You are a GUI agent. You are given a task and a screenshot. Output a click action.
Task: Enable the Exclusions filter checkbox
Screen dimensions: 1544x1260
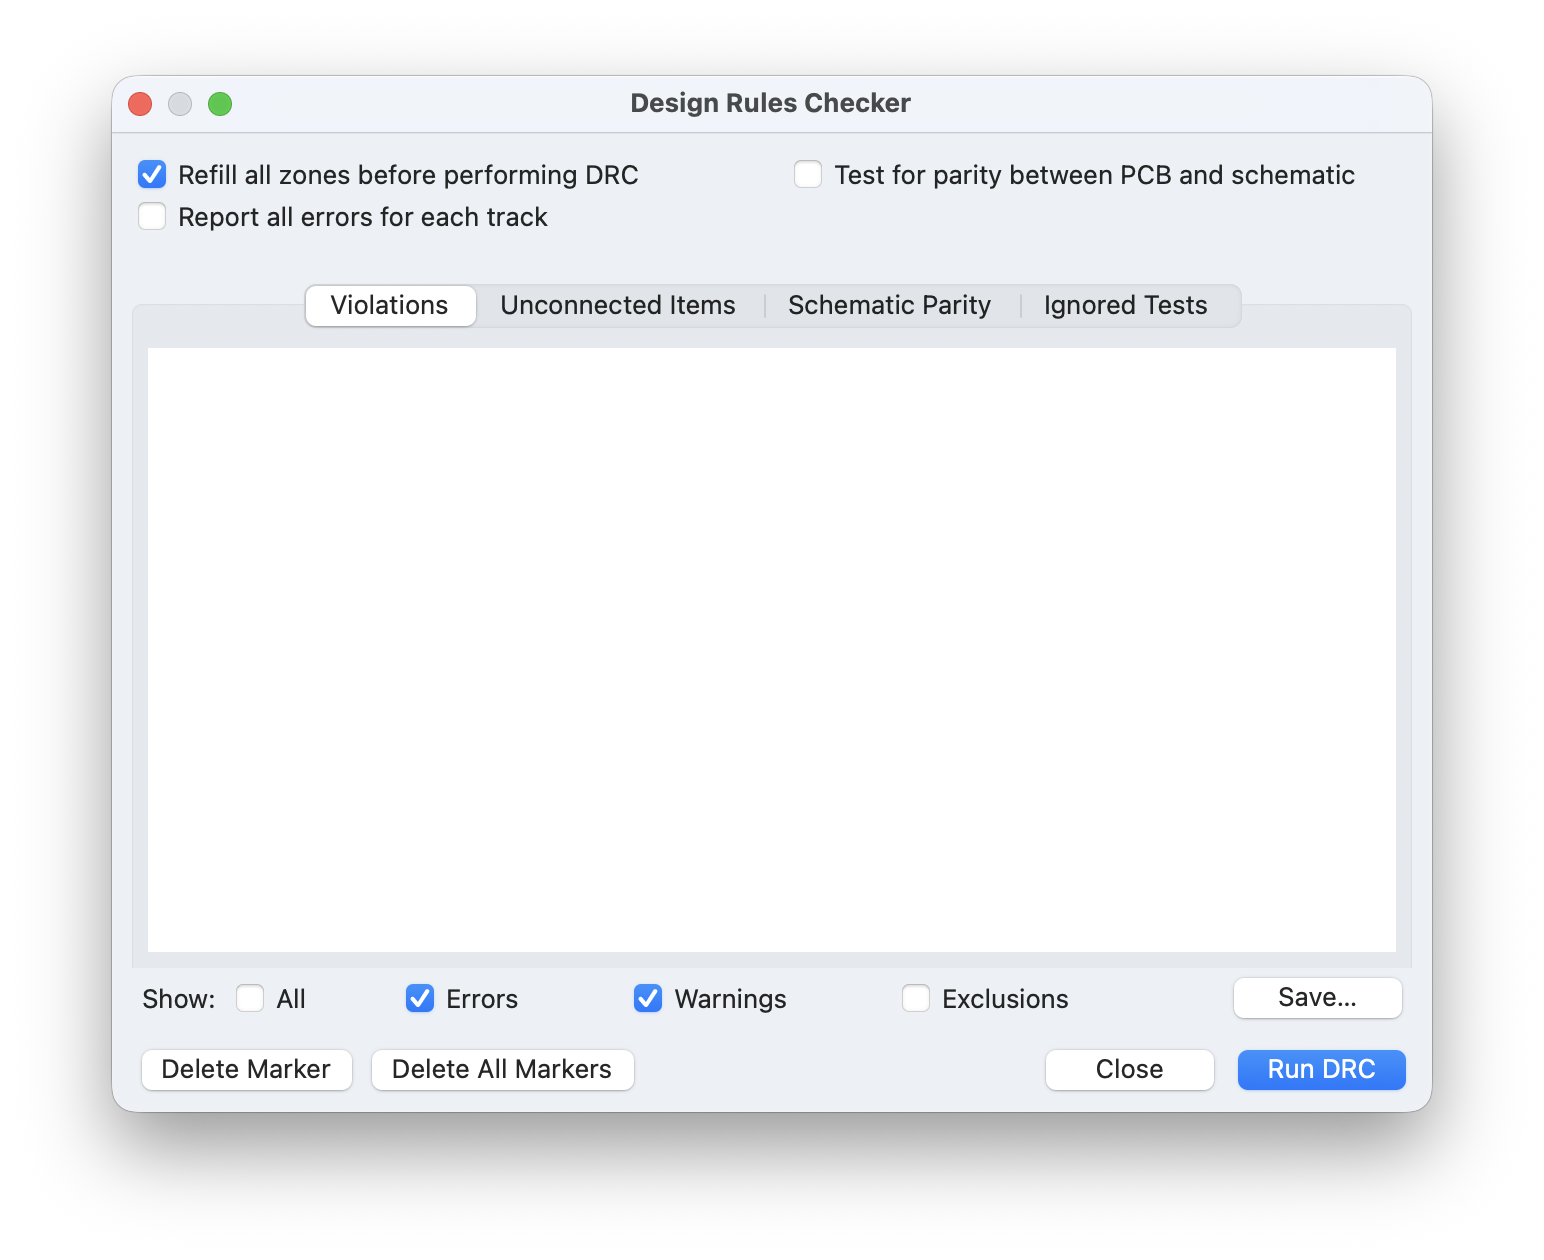point(916,999)
